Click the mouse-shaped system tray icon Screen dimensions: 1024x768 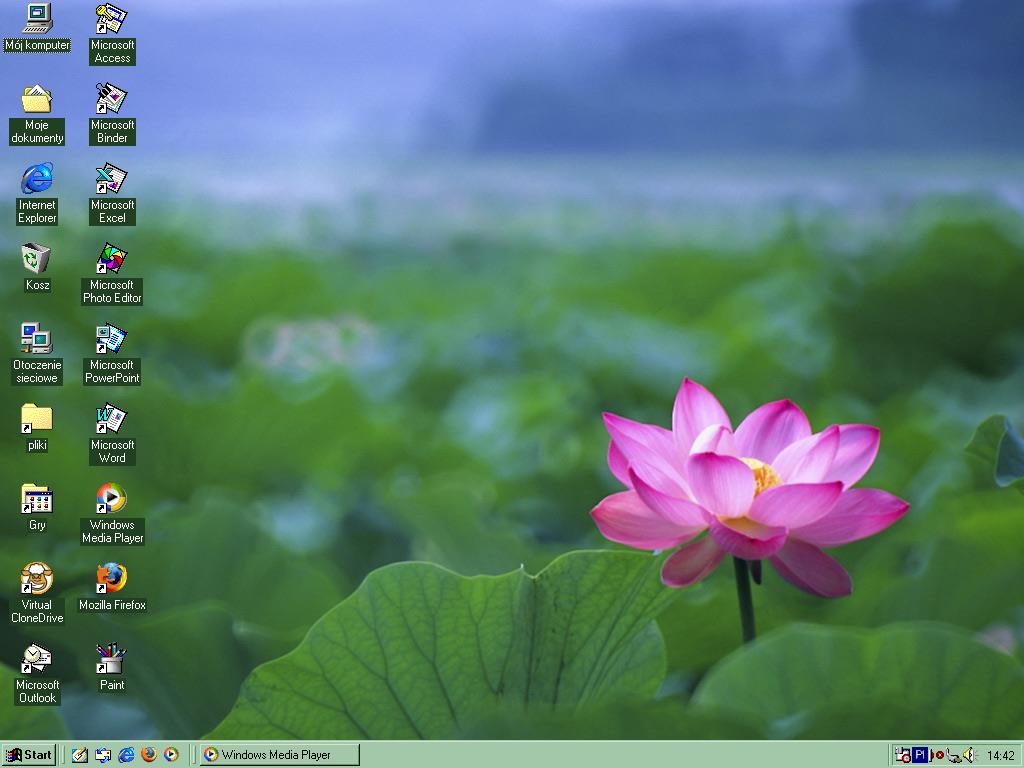coord(953,756)
